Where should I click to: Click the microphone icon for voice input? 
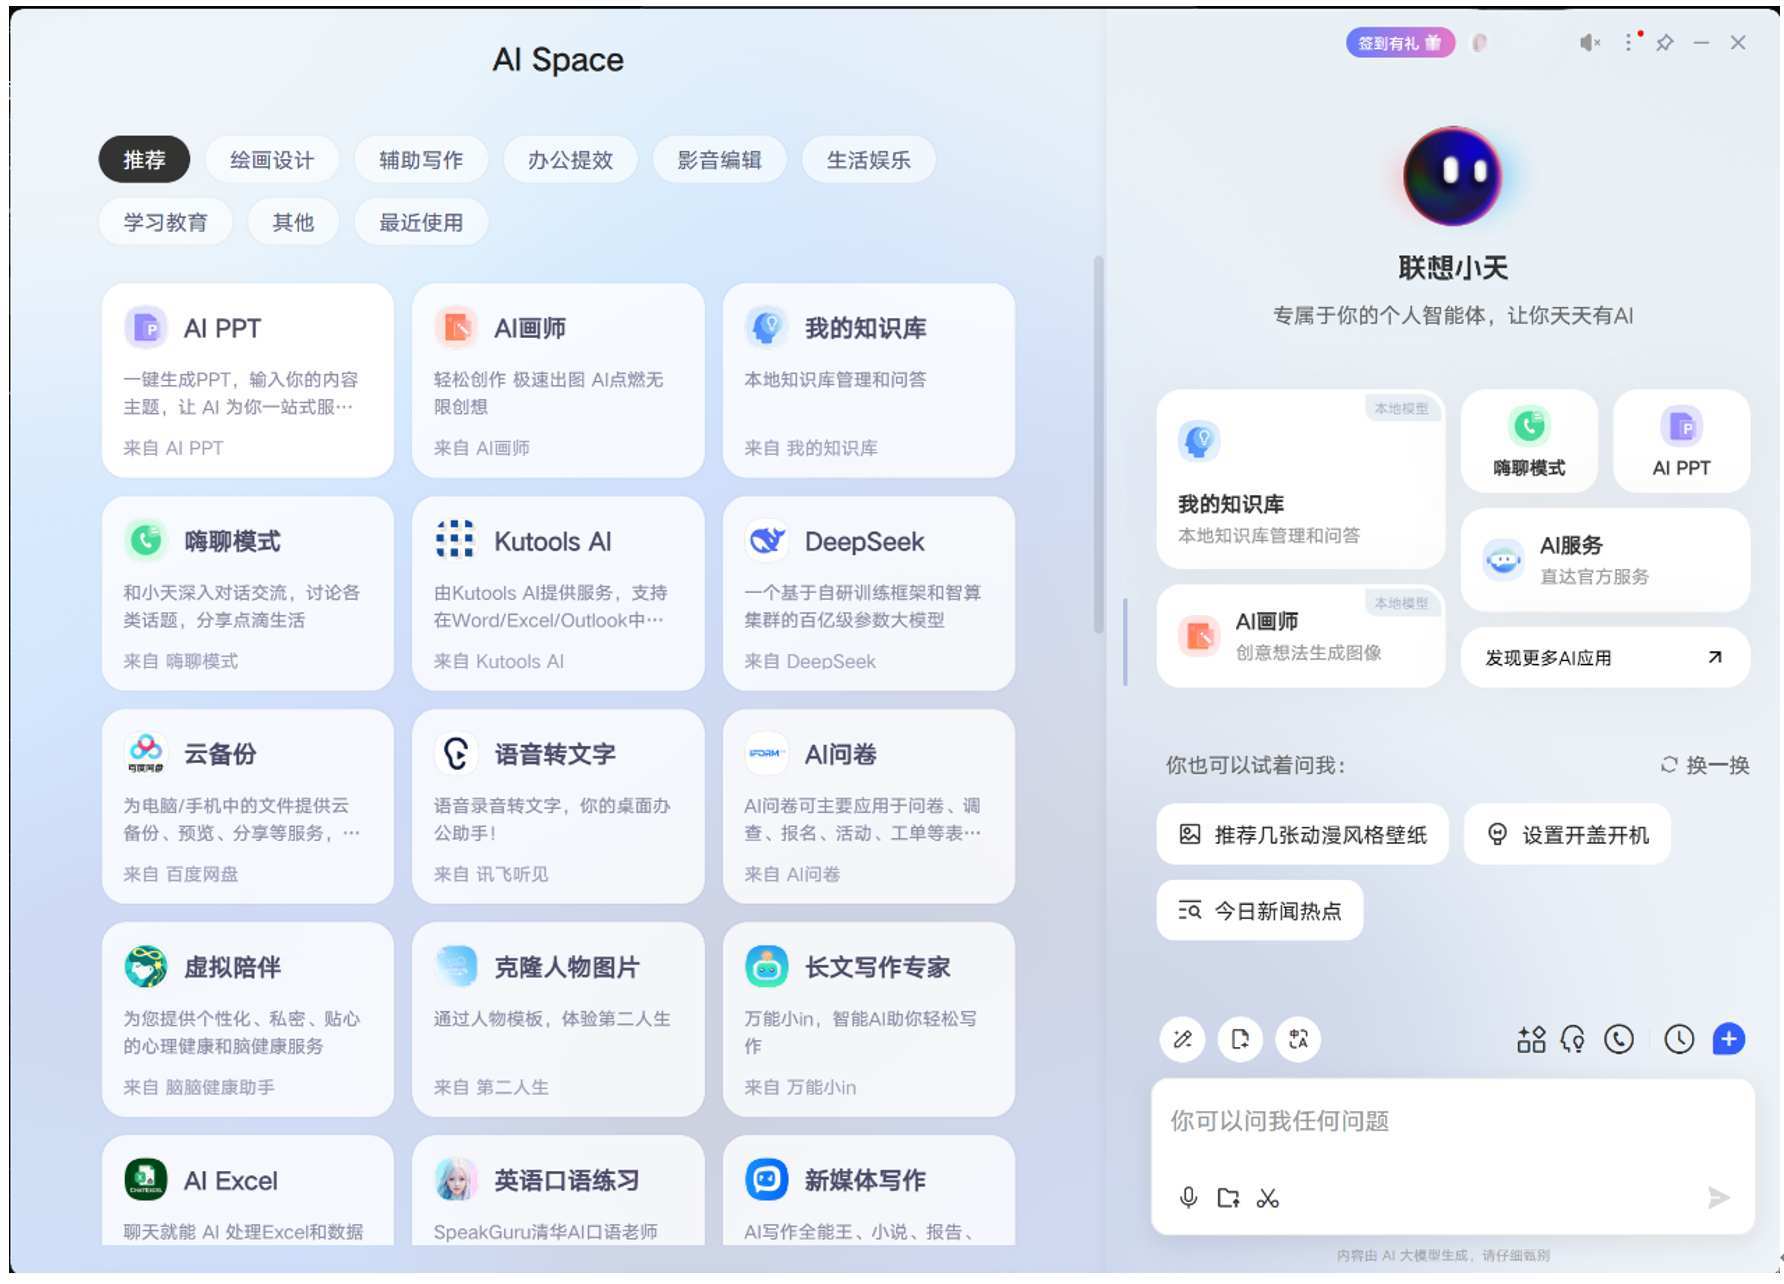[1188, 1197]
